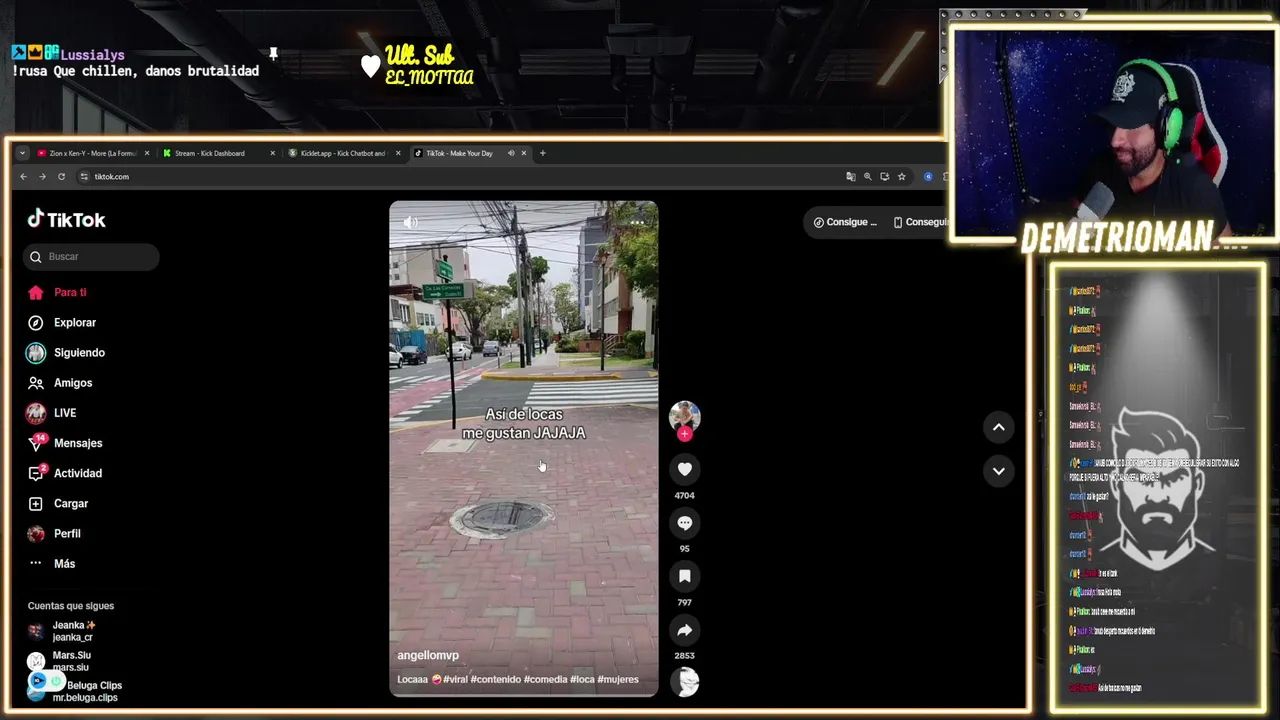This screenshot has height=720, width=1280.
Task: Open the Amigos section
Action: pyautogui.click(x=59, y=383)
